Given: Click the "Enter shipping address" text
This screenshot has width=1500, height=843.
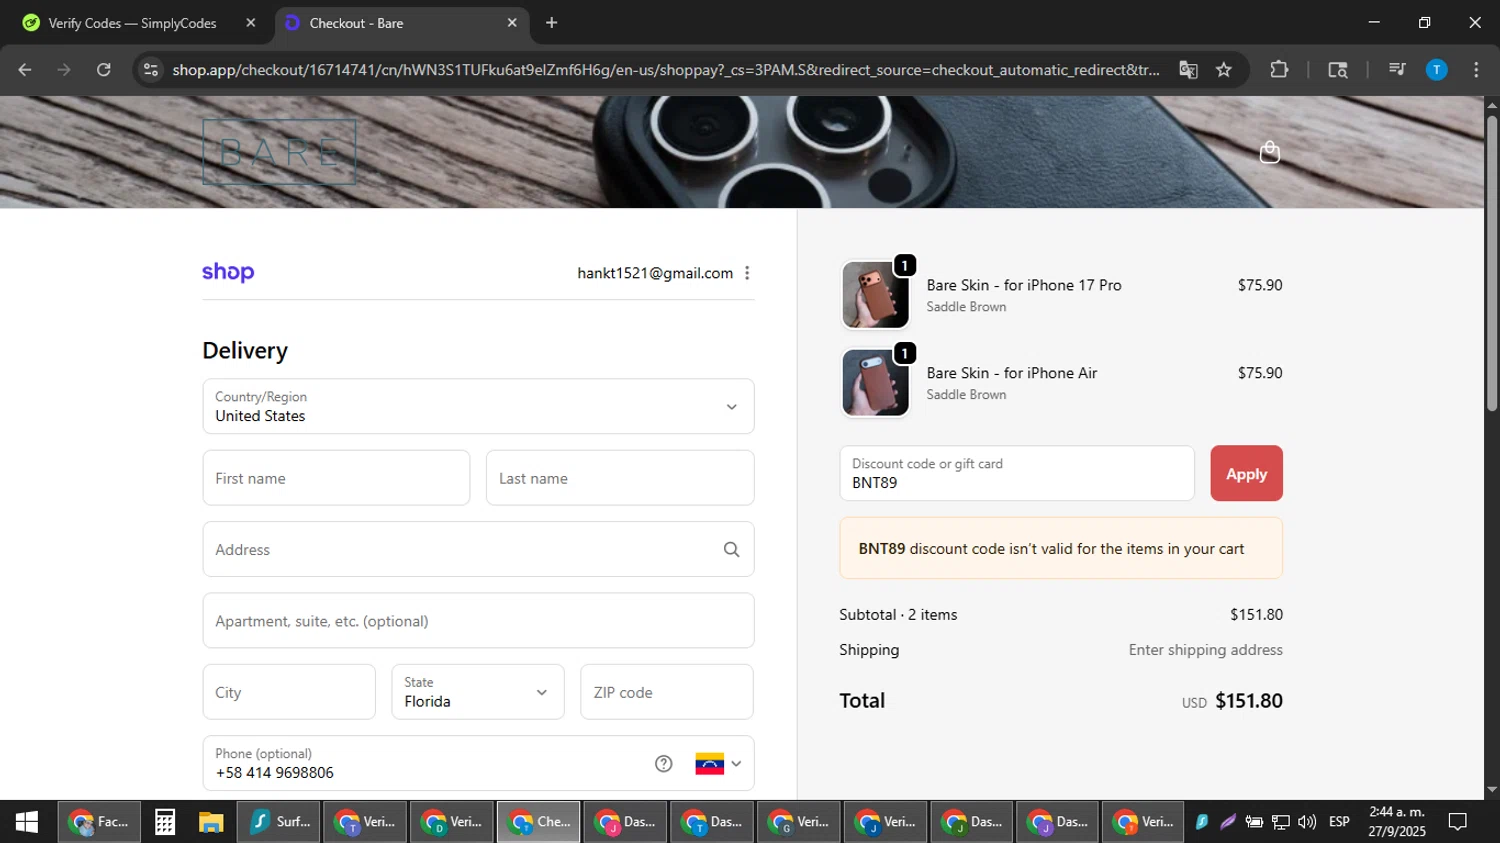Looking at the screenshot, I should click(1206, 650).
